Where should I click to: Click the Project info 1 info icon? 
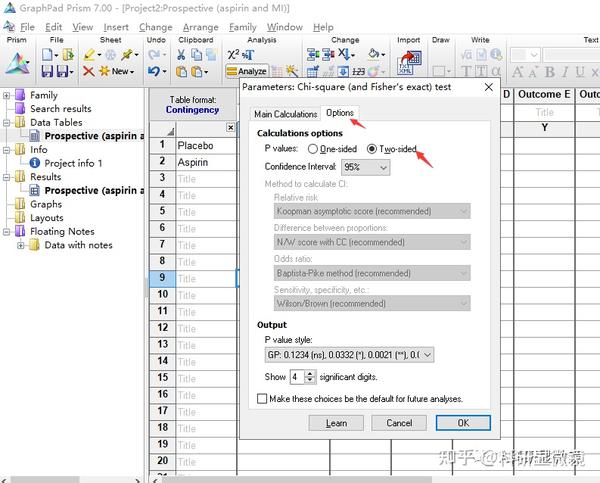pos(34,163)
